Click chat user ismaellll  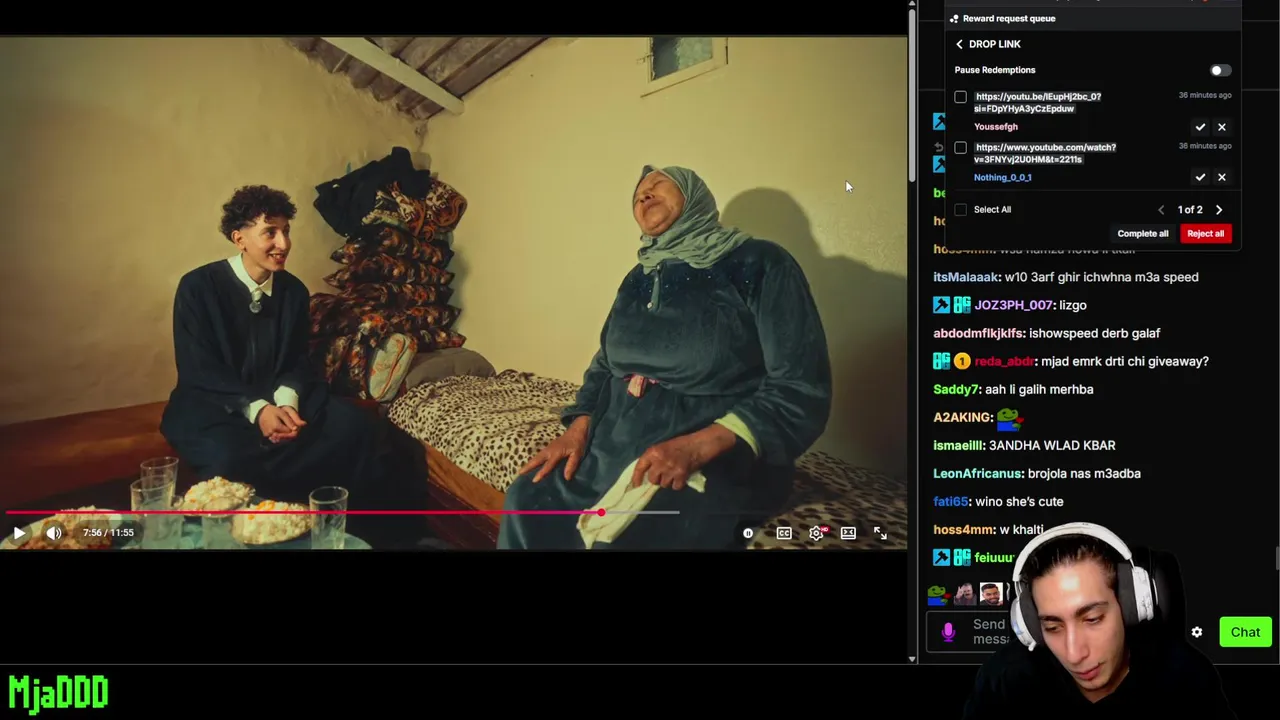coord(958,445)
